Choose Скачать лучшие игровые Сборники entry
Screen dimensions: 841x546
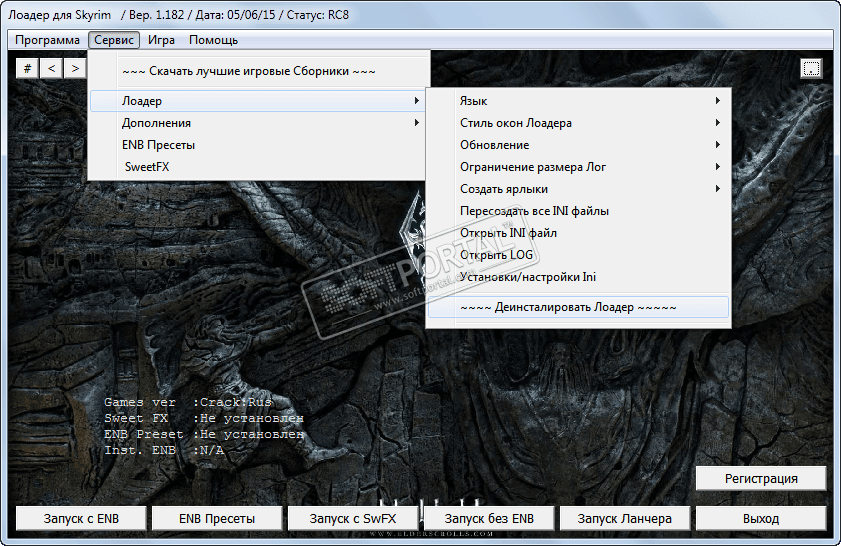(x=260, y=71)
